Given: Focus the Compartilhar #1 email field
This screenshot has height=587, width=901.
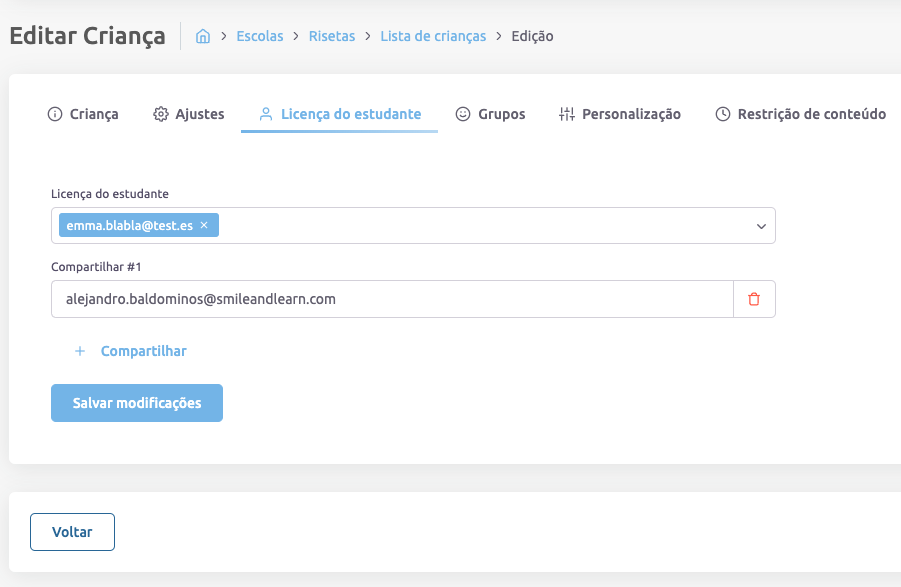Looking at the screenshot, I should [x=392, y=299].
